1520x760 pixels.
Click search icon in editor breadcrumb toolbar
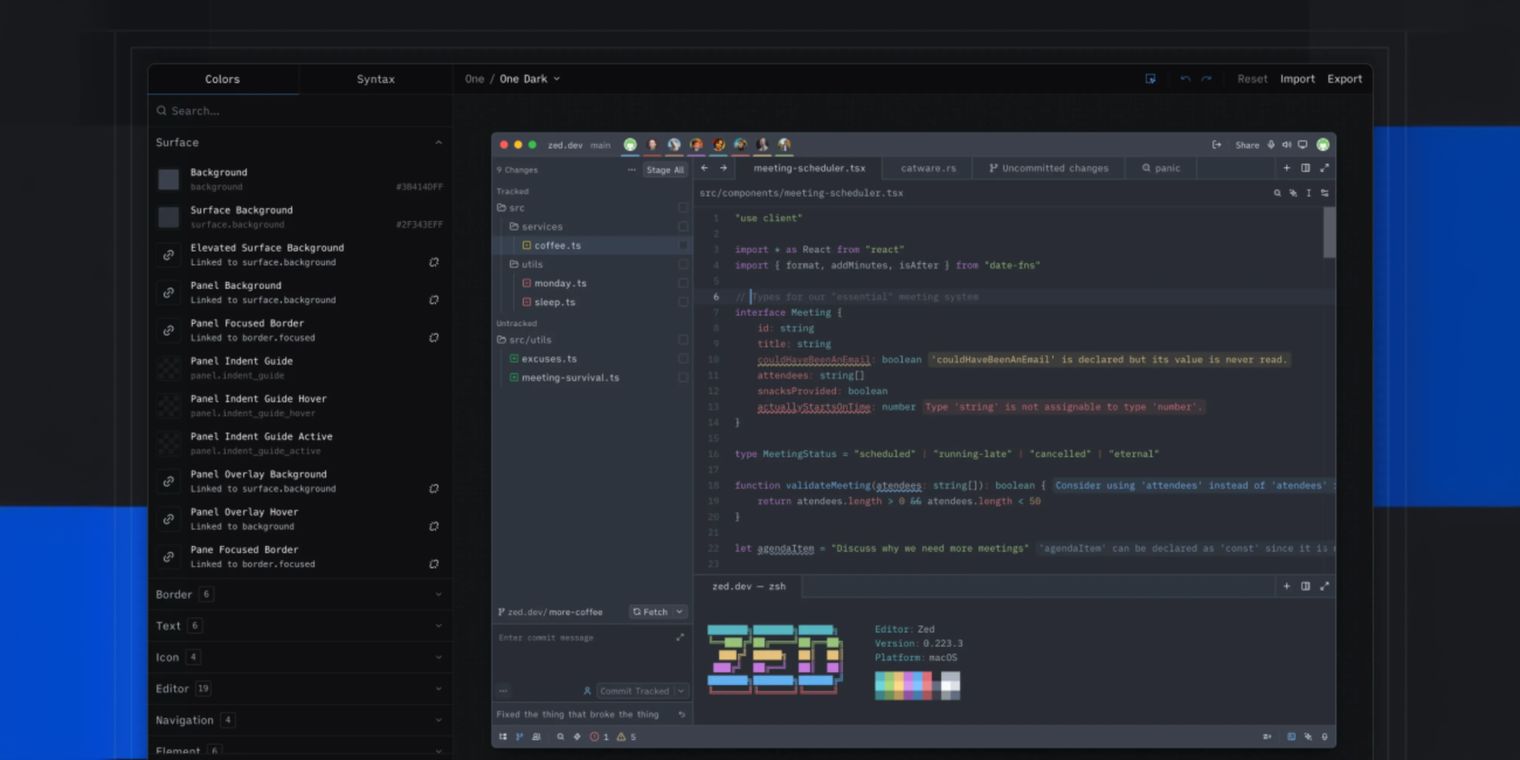(x=1277, y=193)
